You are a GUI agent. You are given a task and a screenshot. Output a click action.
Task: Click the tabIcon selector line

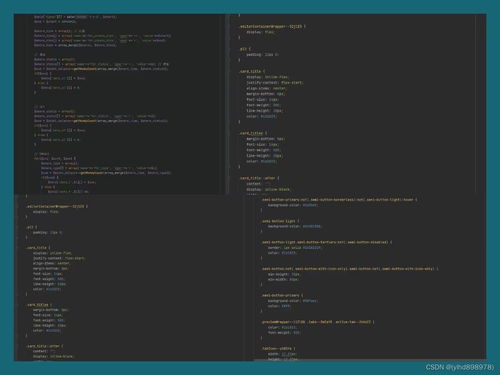coord(279,348)
